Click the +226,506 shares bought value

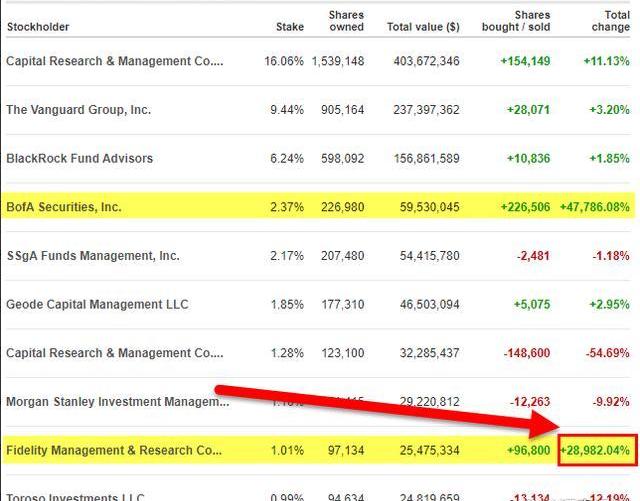525,207
